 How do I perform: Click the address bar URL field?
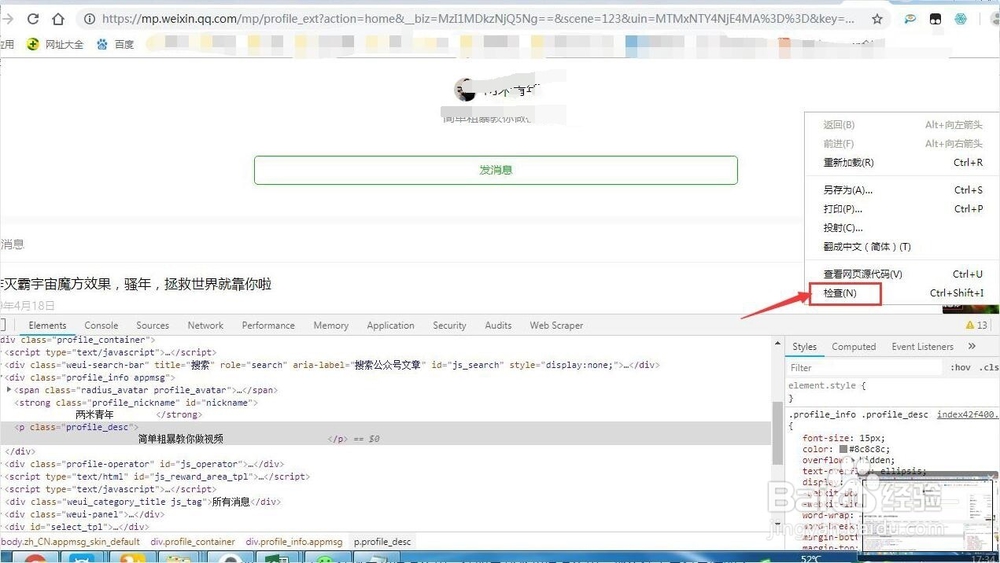pyautogui.click(x=478, y=19)
